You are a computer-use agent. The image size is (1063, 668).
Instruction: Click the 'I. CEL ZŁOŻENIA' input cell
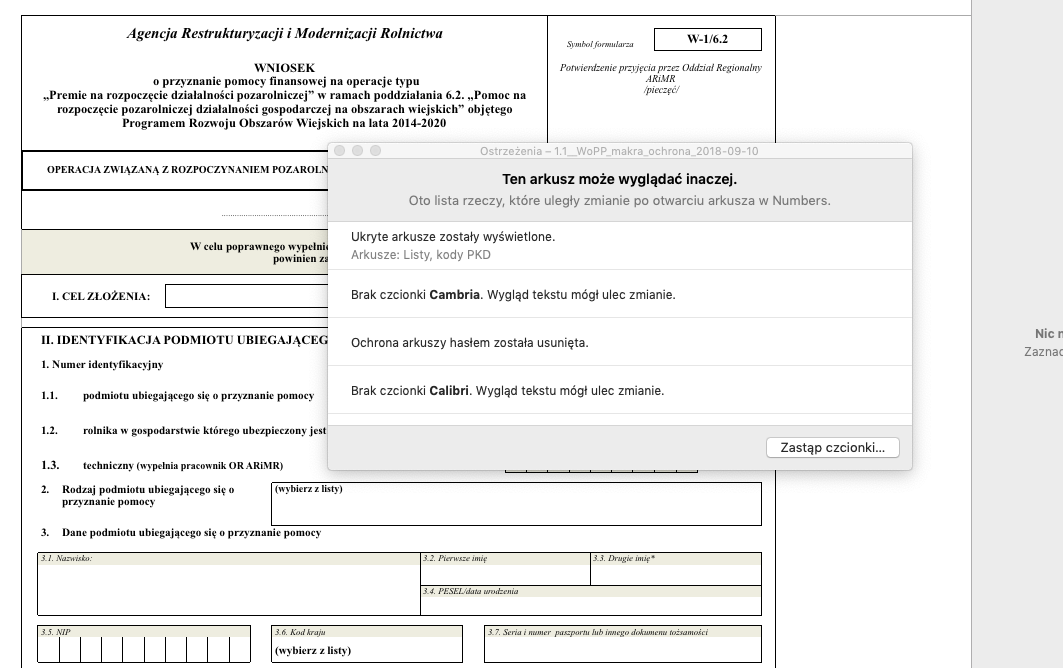pyautogui.click(x=246, y=296)
